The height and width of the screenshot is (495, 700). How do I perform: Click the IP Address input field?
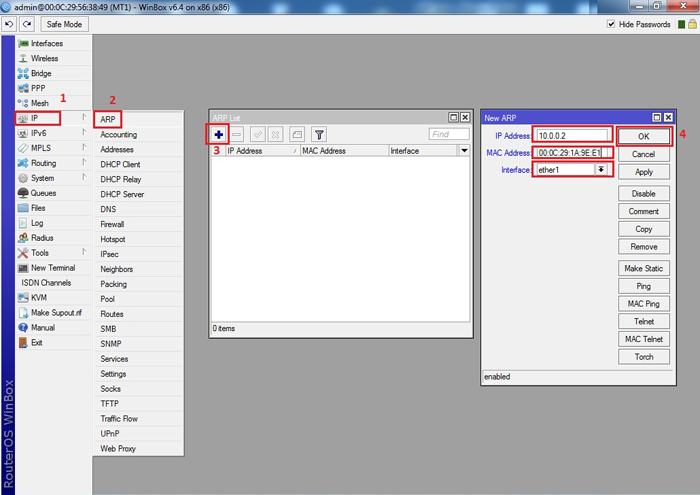pos(572,135)
